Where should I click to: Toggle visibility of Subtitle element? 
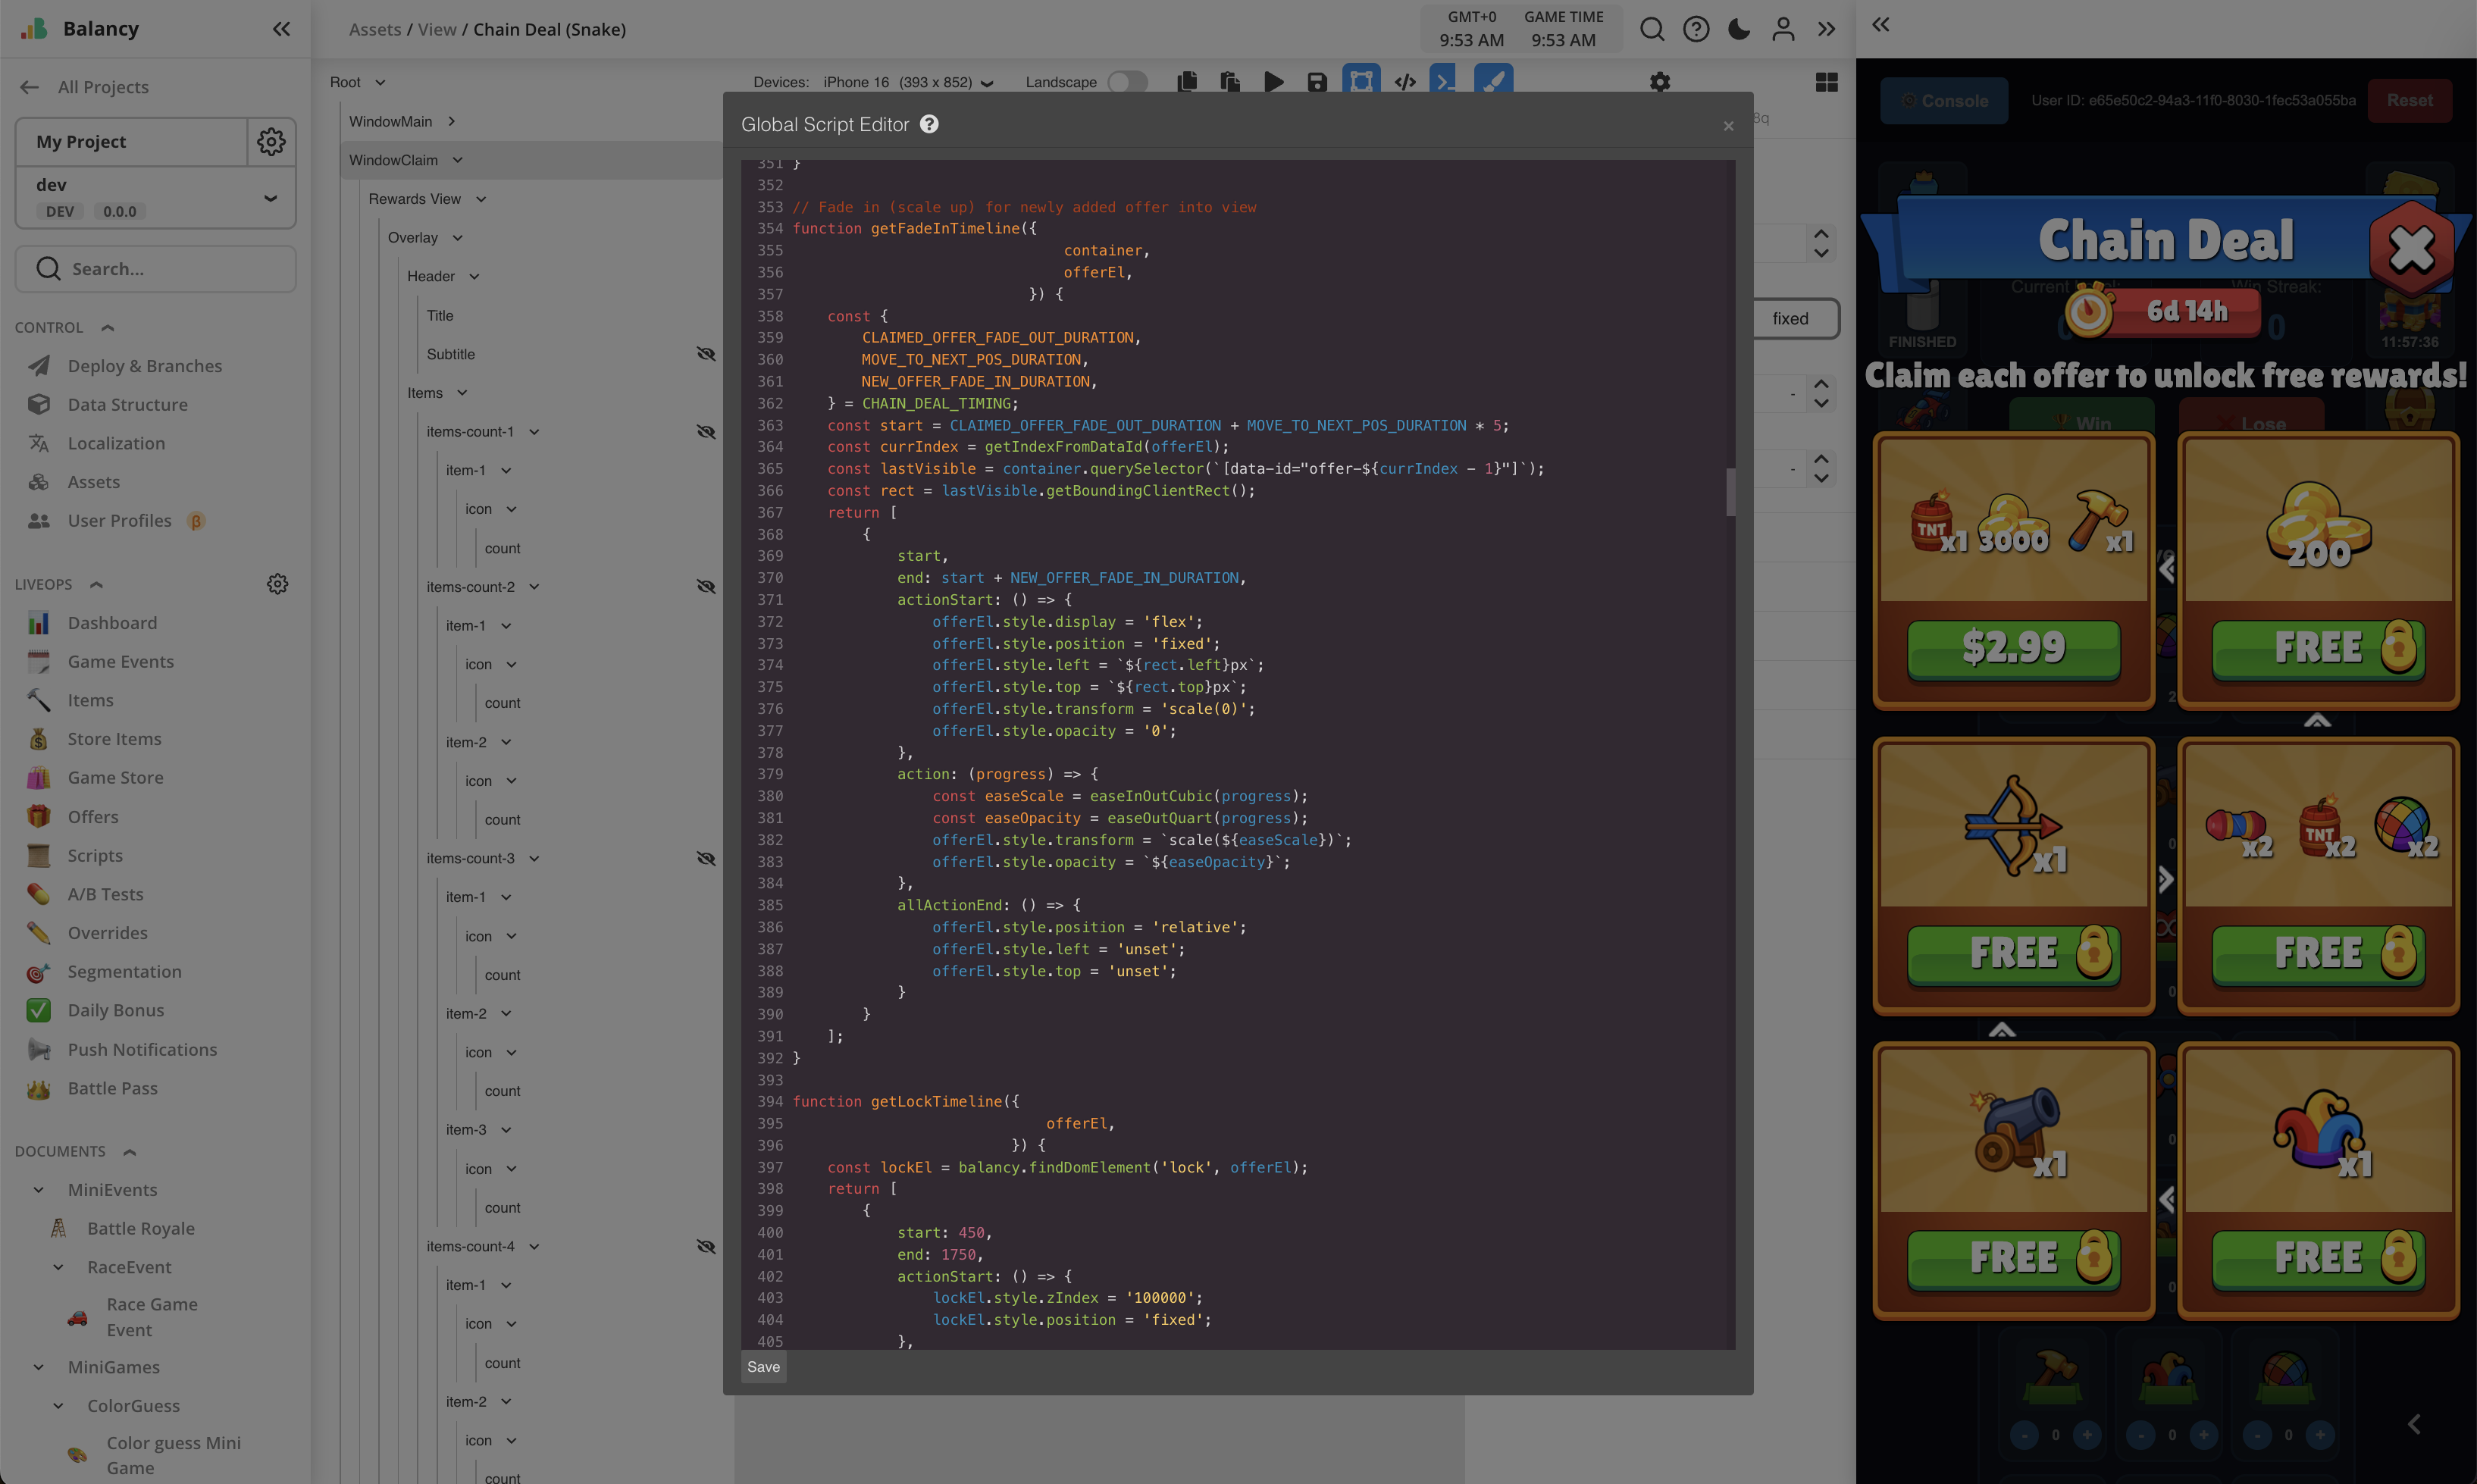(x=706, y=354)
